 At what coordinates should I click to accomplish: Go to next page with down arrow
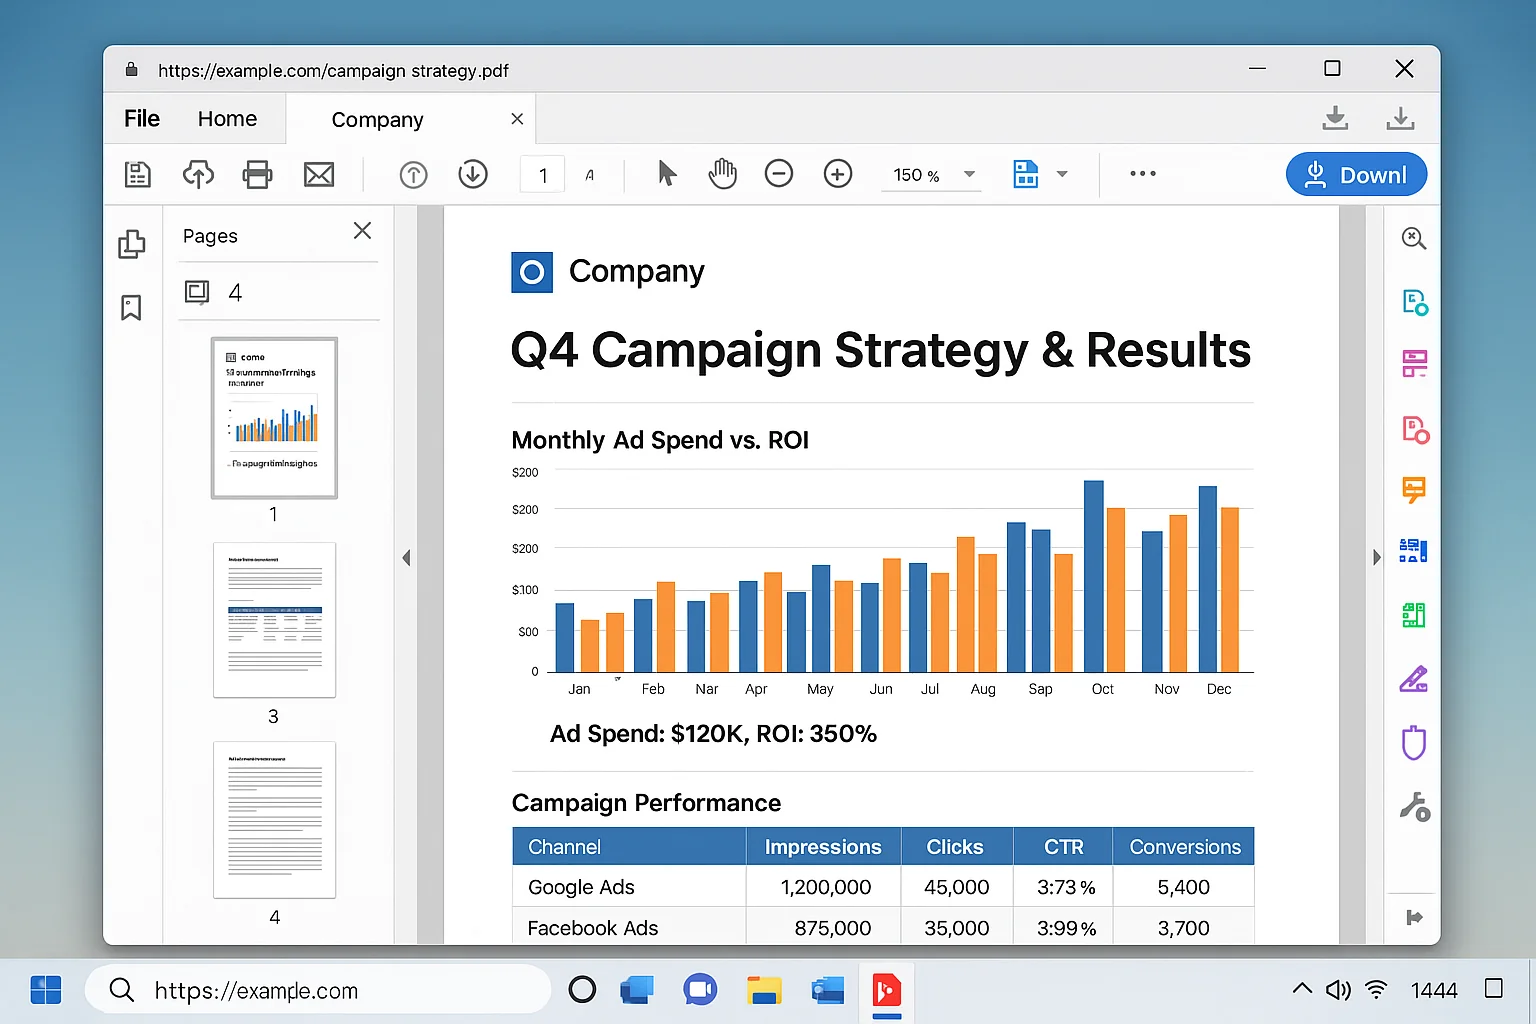coord(472,174)
